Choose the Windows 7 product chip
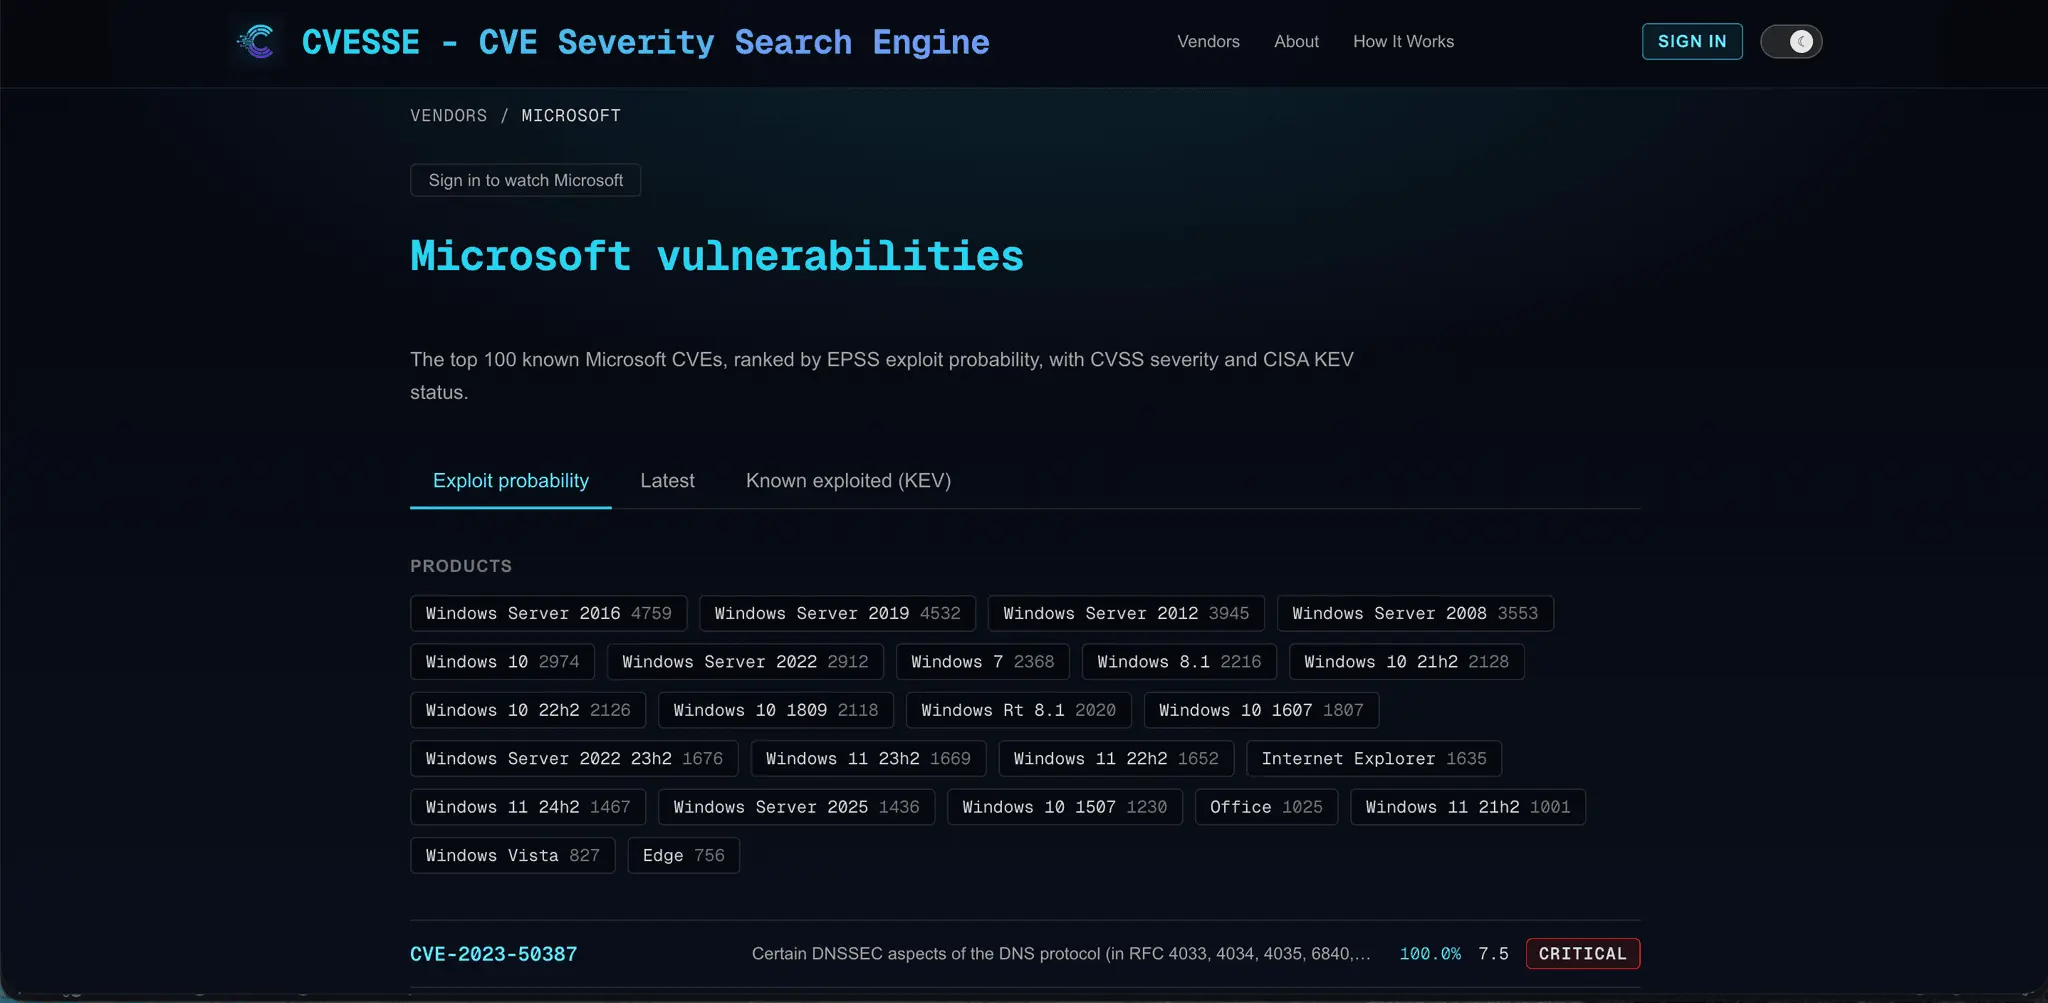2048x1003 pixels. pos(982,662)
